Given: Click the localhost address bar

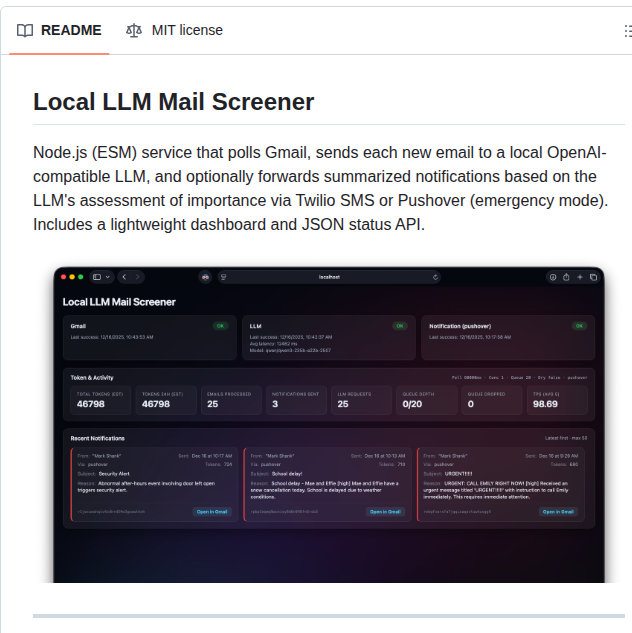Looking at the screenshot, I should pyautogui.click(x=329, y=277).
